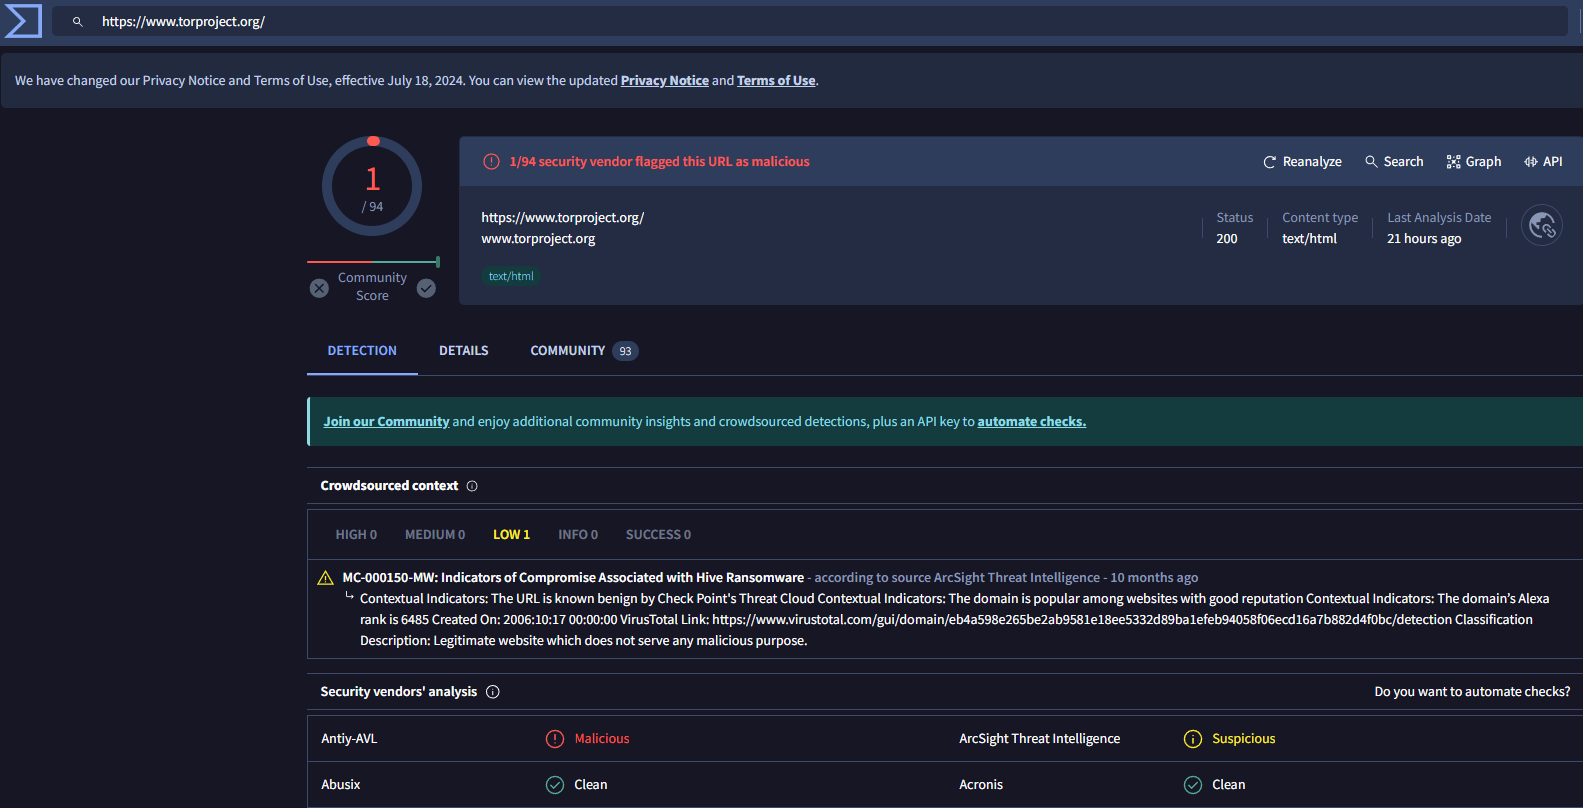
Task: Click the Clean verdict text for Abusix
Action: (591, 785)
